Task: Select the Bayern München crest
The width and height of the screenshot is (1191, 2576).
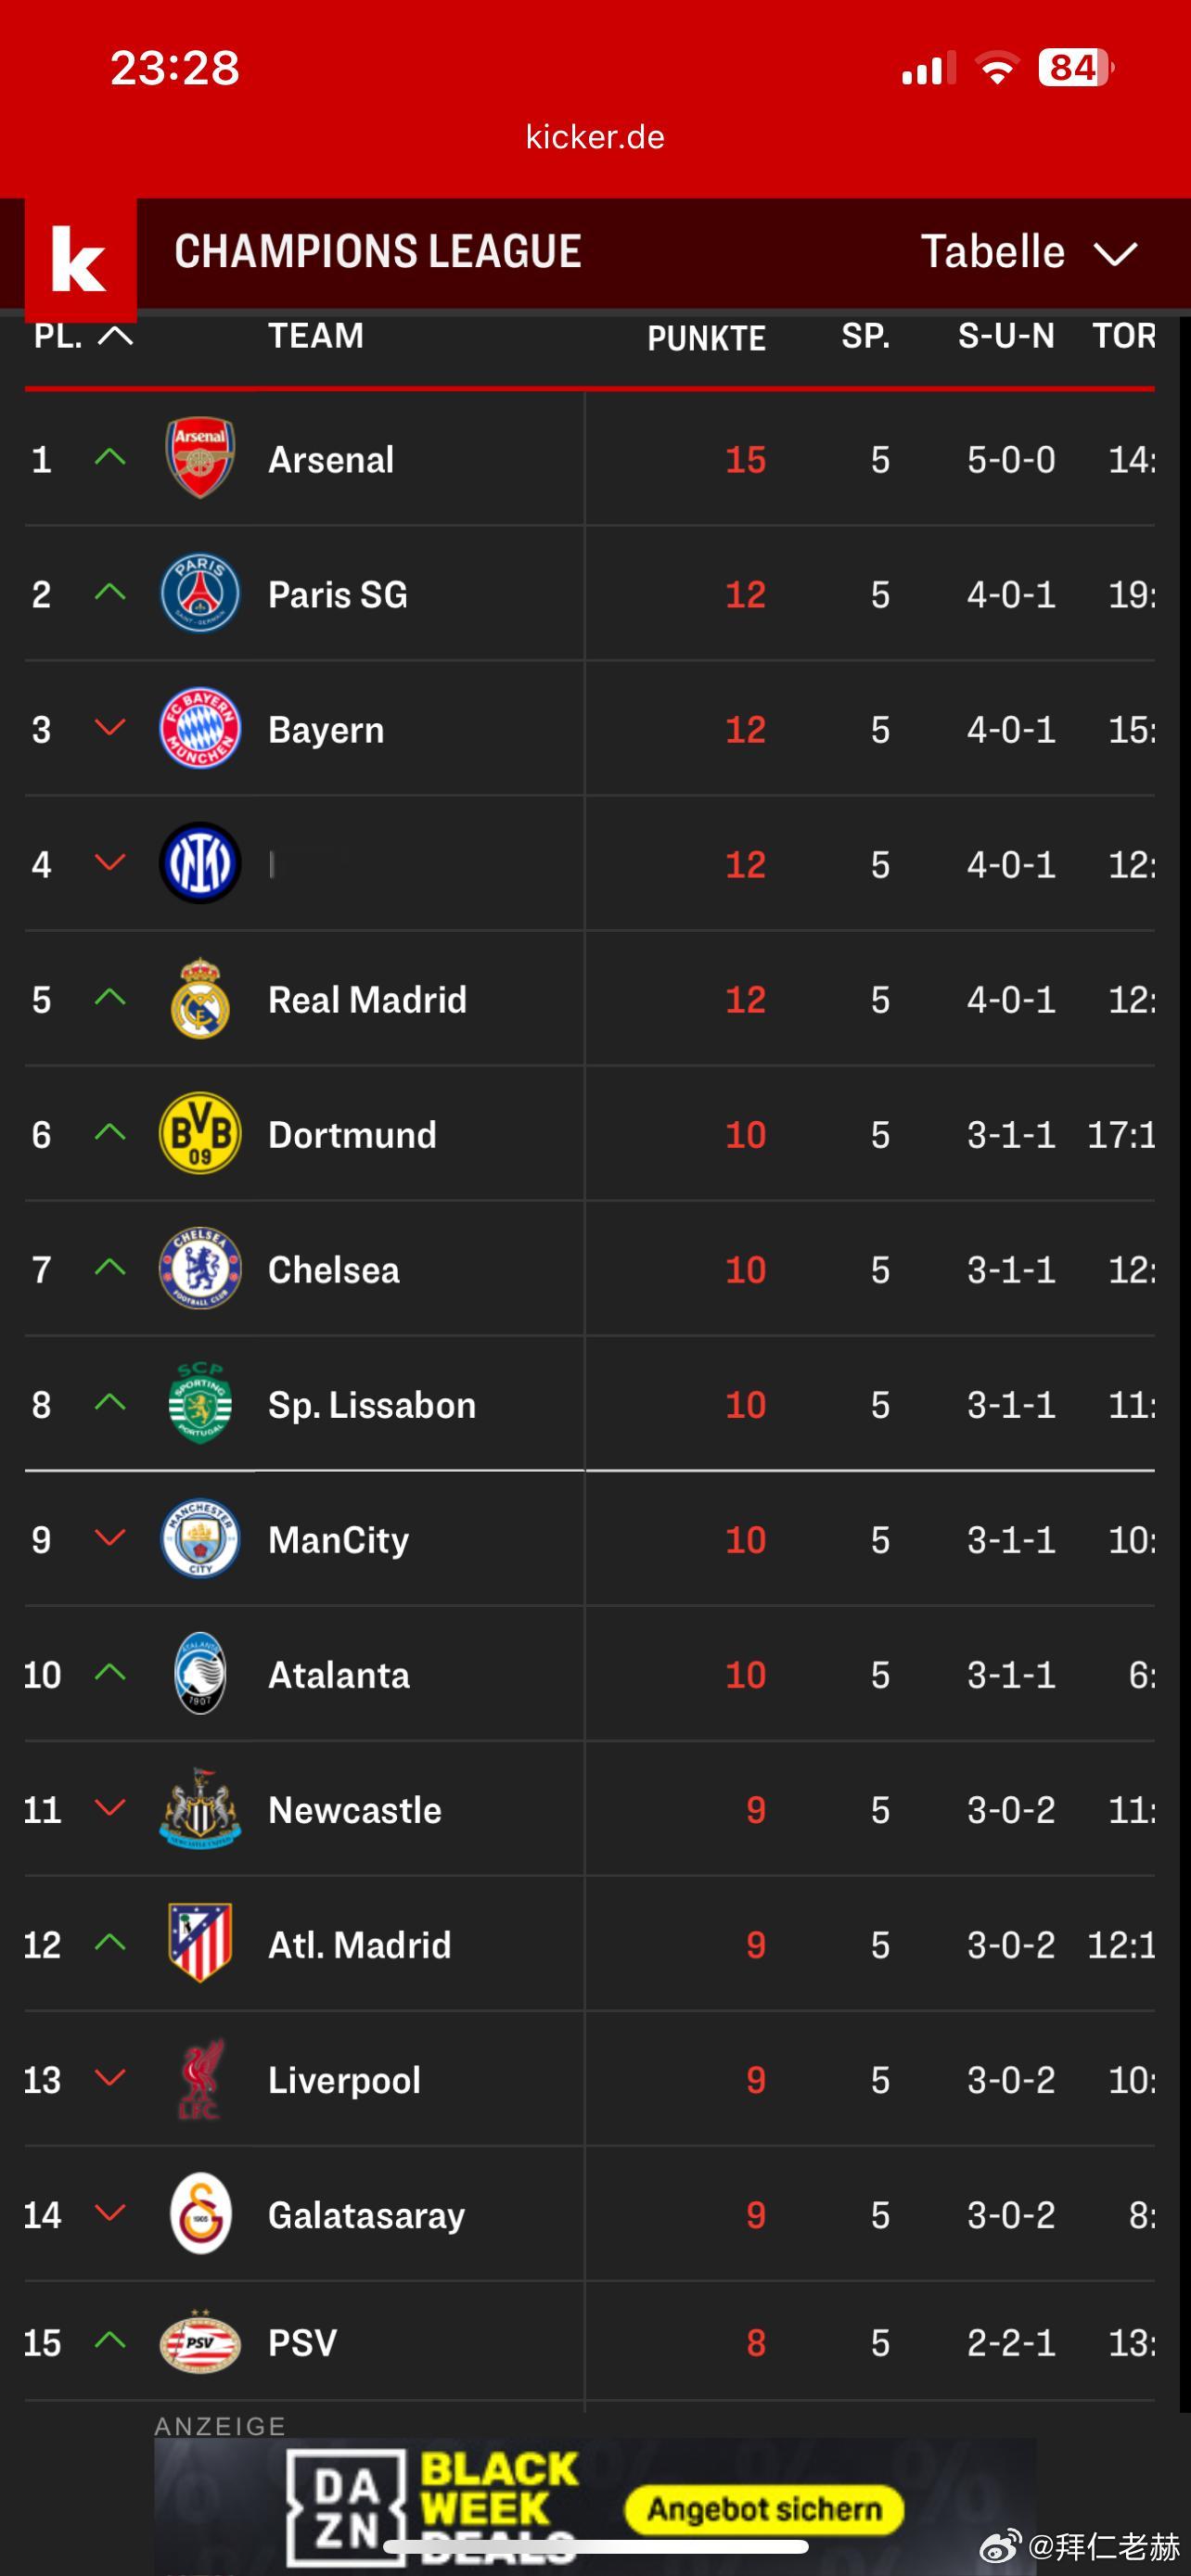Action: pos(200,729)
